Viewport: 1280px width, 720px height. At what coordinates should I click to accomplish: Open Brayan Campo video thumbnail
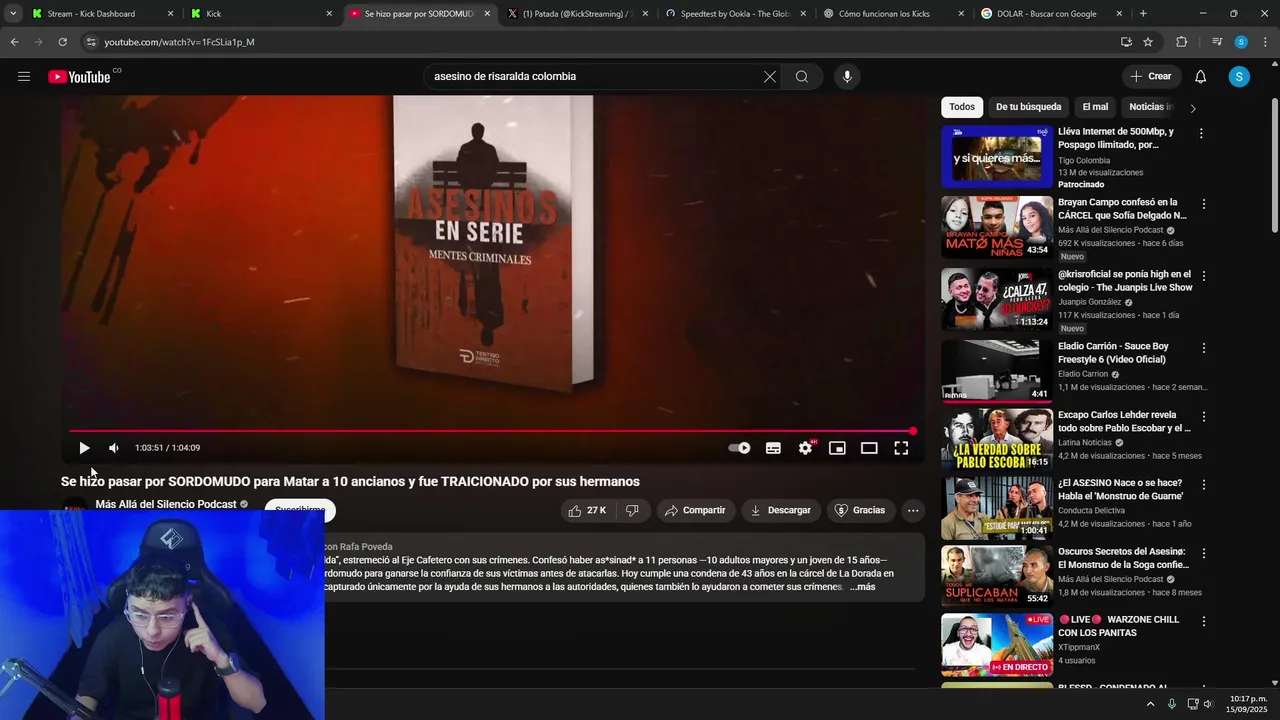[x=997, y=227]
